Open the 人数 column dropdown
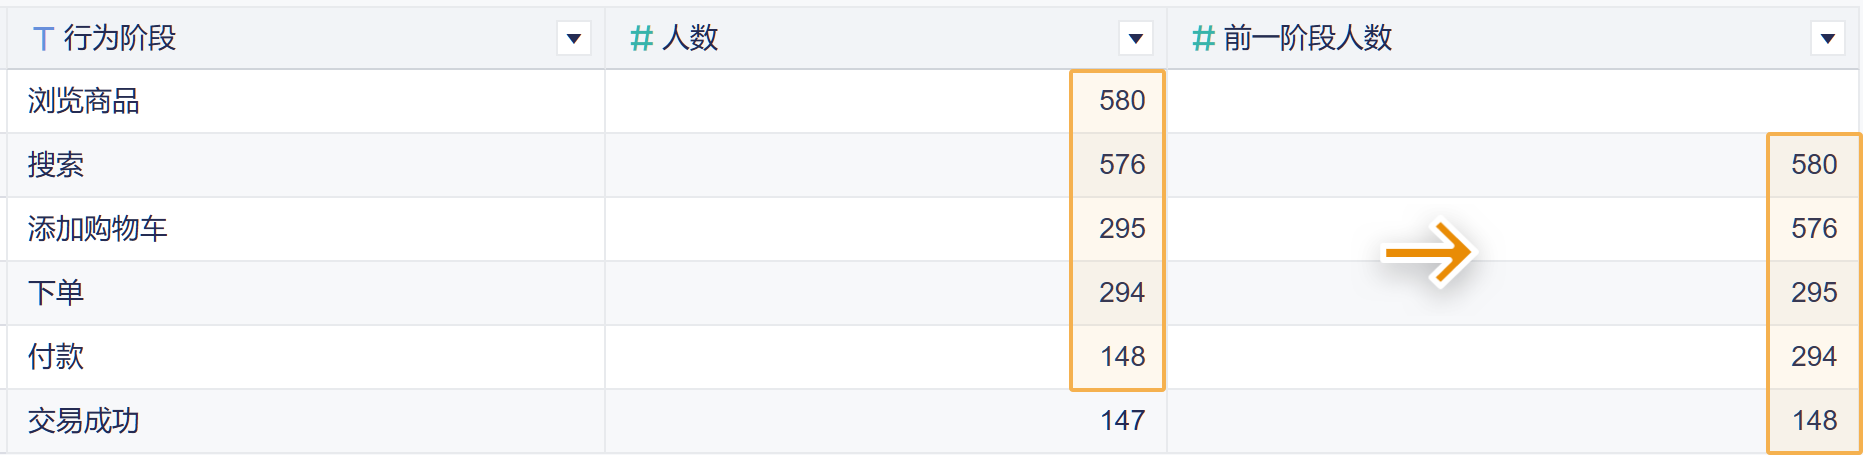 [x=1136, y=39]
